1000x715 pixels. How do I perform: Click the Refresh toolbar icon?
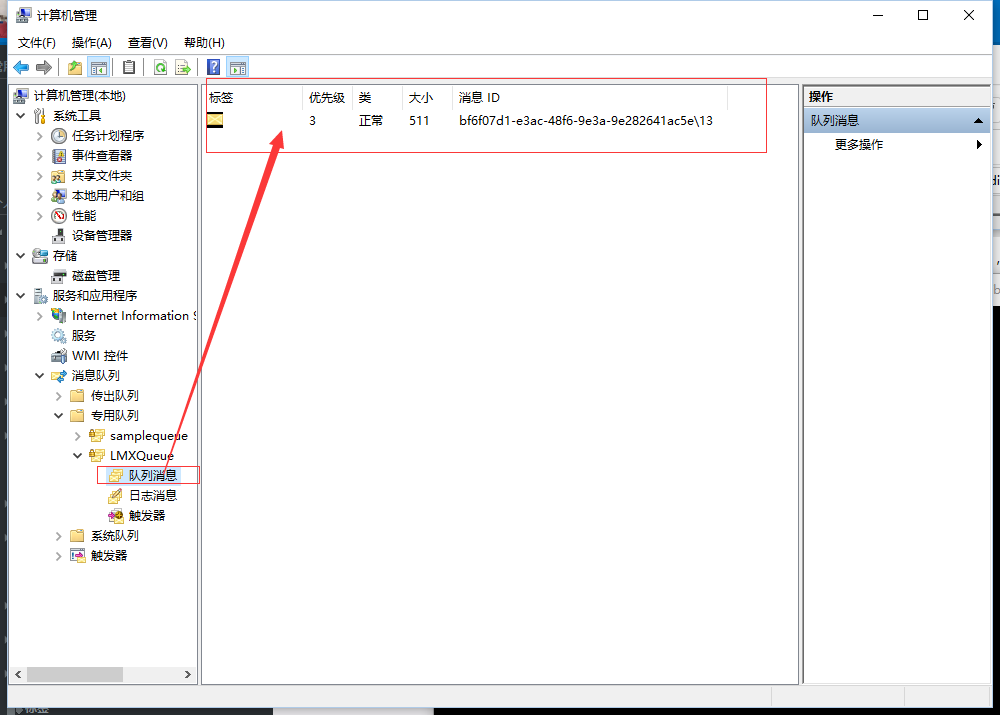point(161,67)
